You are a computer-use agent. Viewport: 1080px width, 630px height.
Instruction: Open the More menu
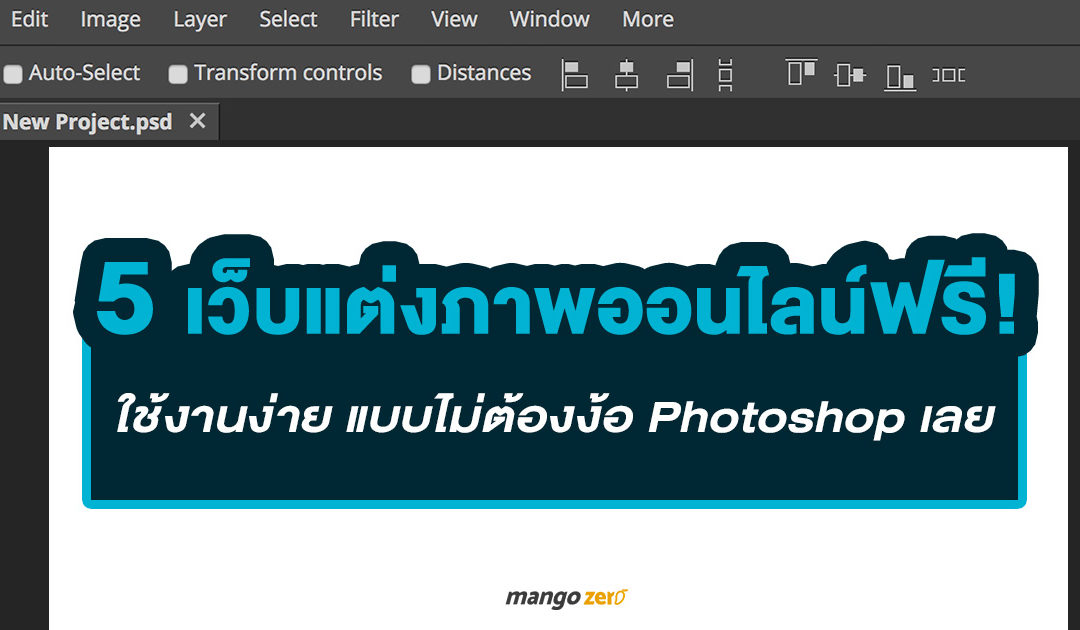click(x=647, y=19)
